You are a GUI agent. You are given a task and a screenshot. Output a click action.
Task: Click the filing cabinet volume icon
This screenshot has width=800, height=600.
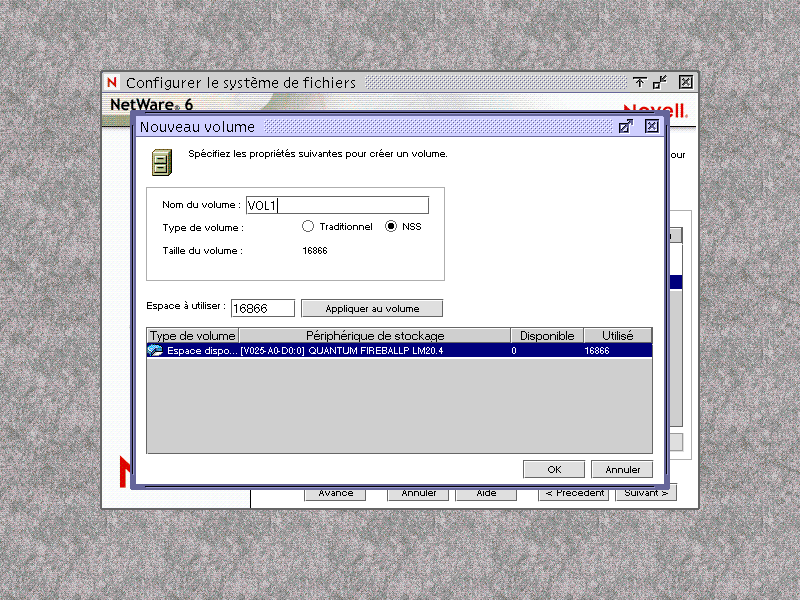pyautogui.click(x=162, y=162)
